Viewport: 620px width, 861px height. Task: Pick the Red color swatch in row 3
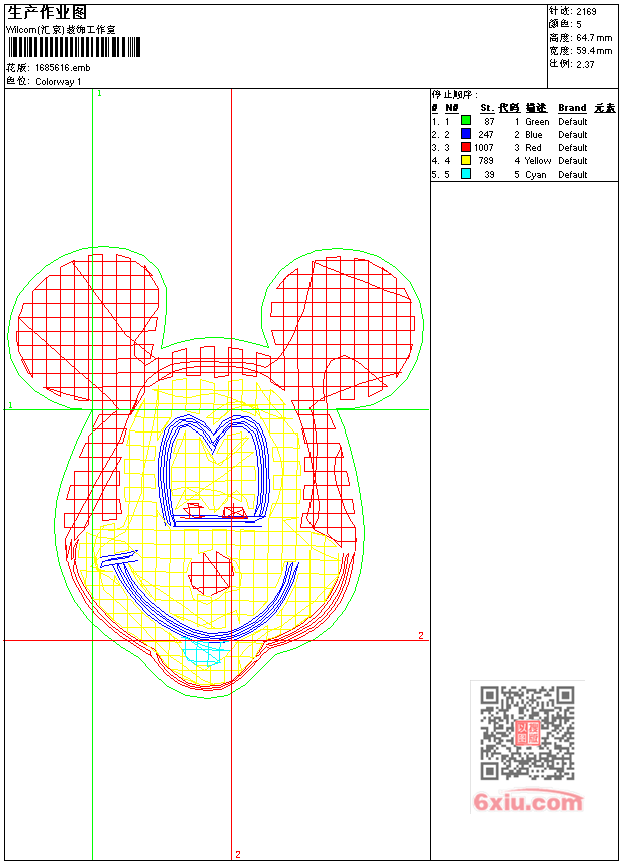pos(466,147)
